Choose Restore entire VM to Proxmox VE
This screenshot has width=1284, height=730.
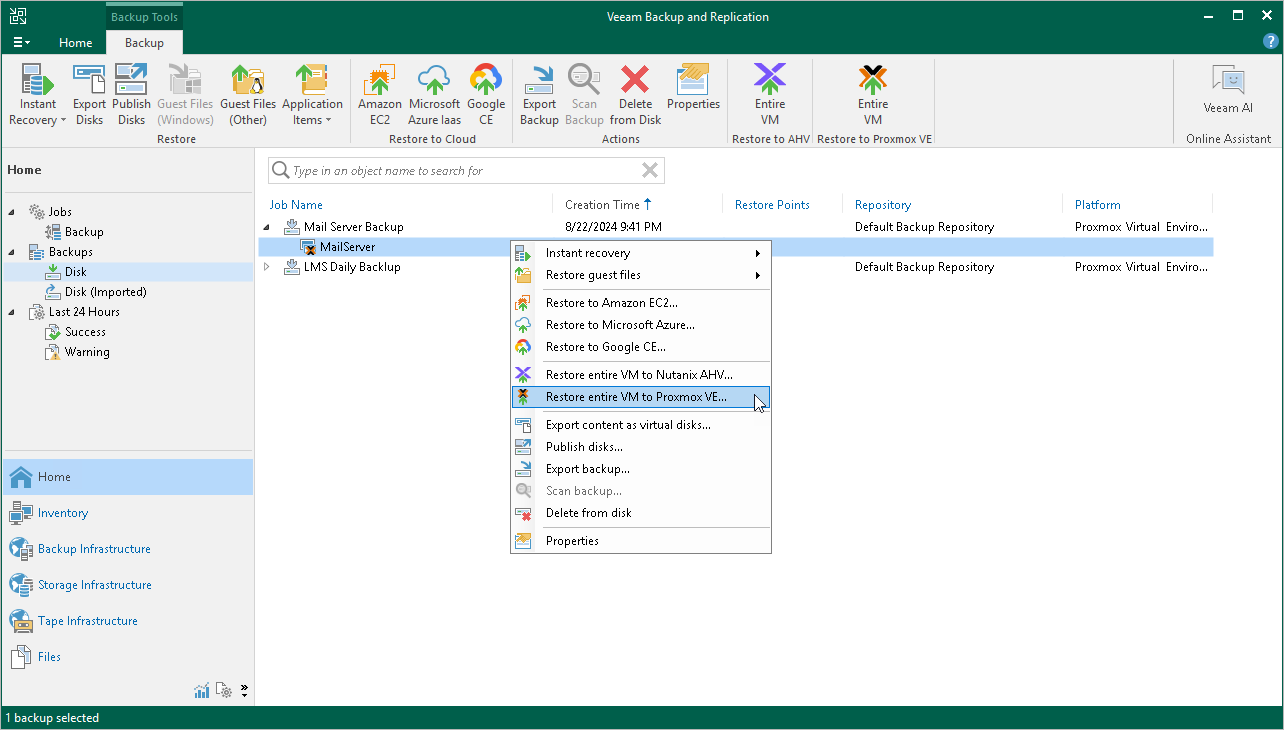tap(641, 397)
